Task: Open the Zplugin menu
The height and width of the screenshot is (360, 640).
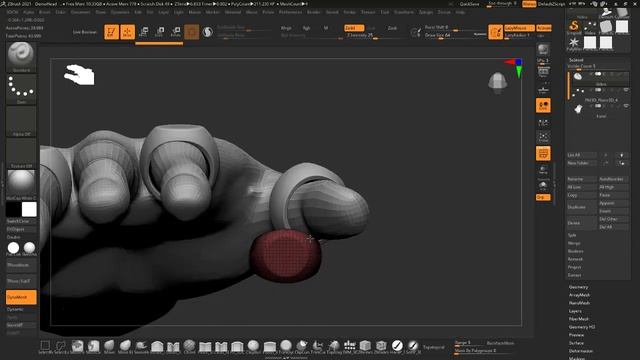Action: tap(426, 12)
